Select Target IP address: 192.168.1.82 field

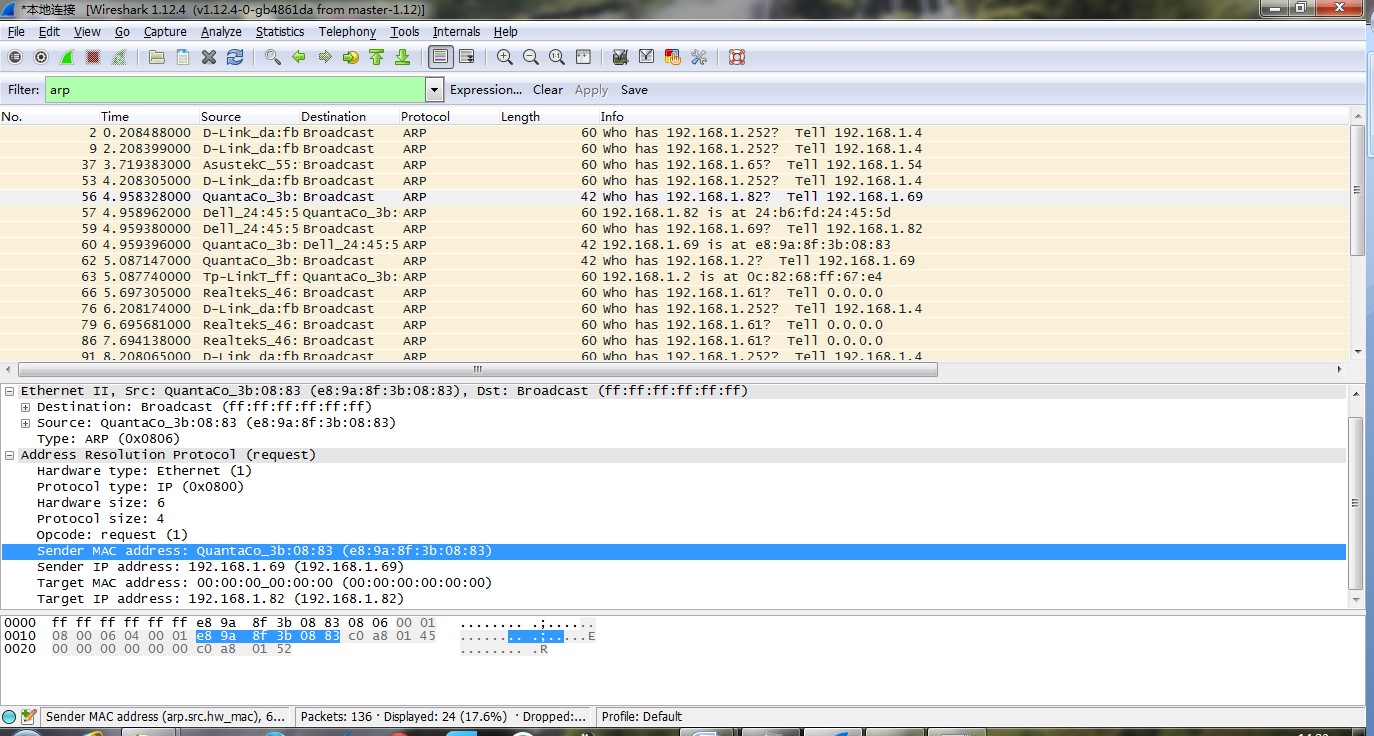[220, 599]
